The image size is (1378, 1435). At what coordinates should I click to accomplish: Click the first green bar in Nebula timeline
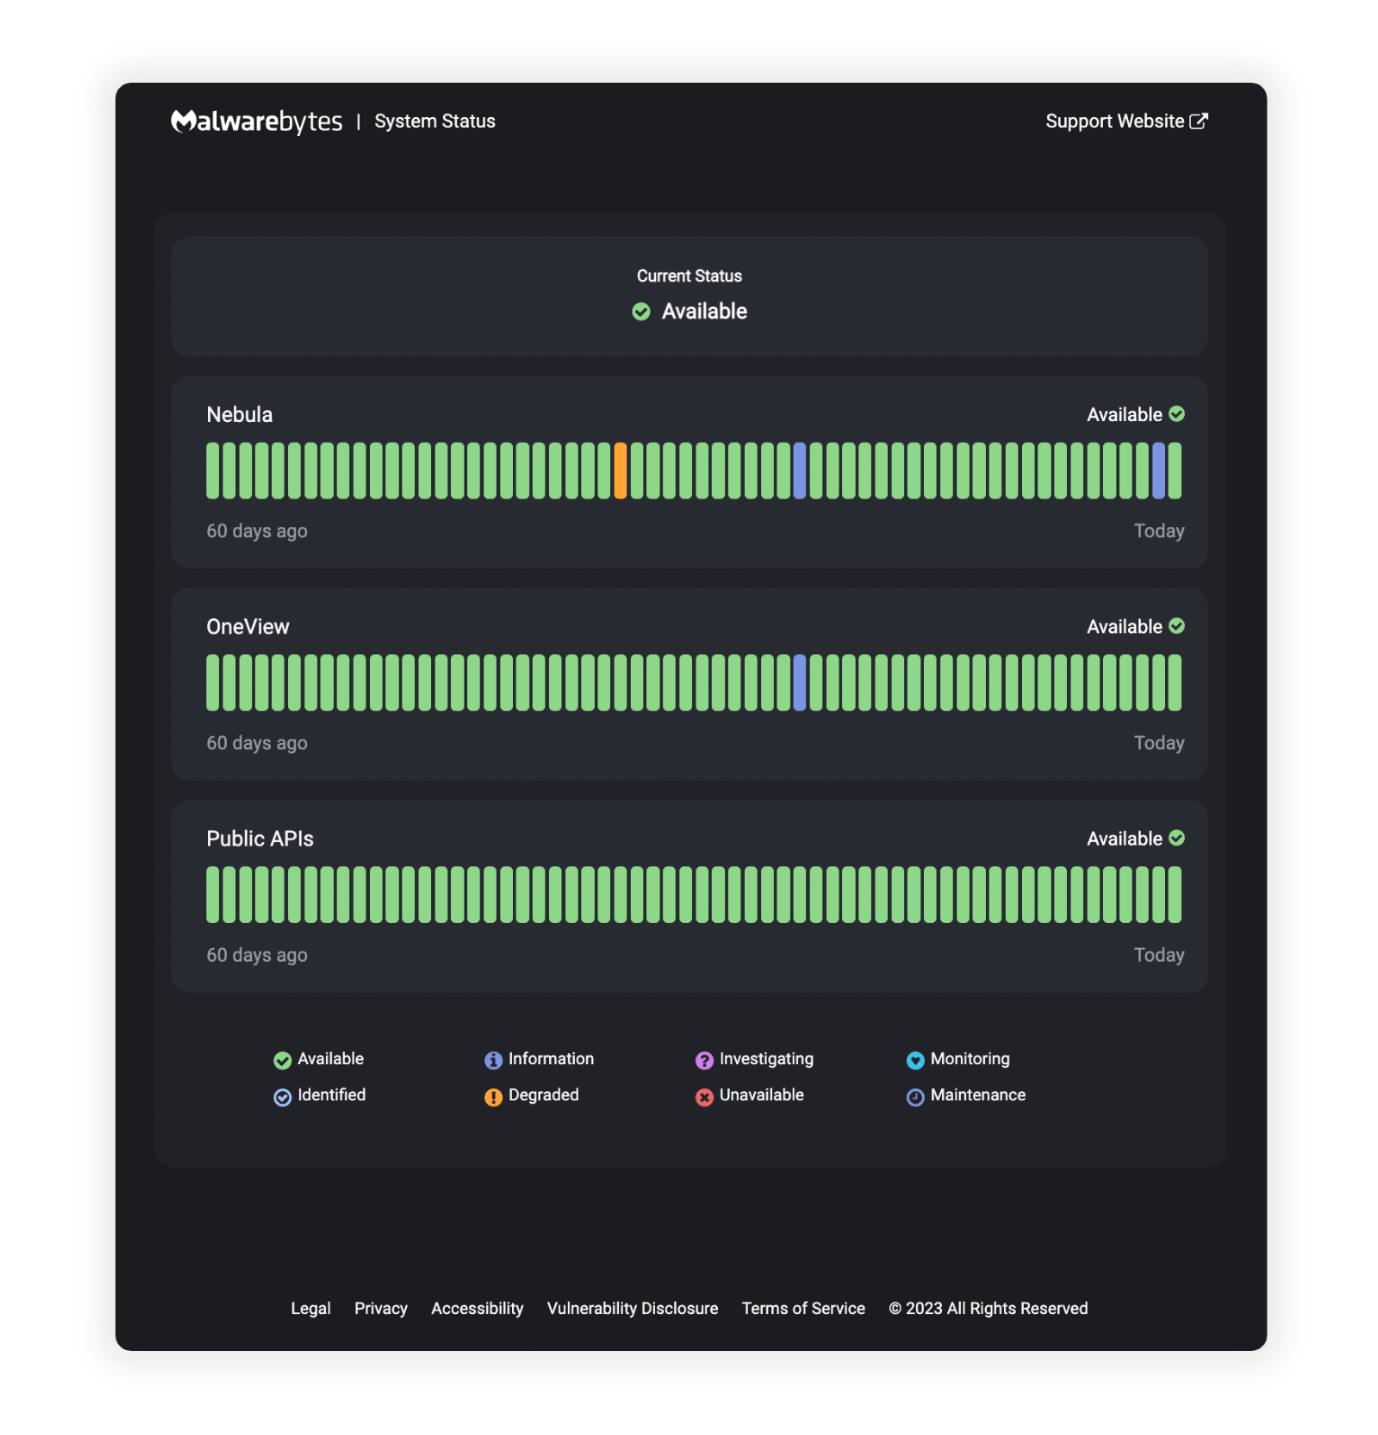213,471
